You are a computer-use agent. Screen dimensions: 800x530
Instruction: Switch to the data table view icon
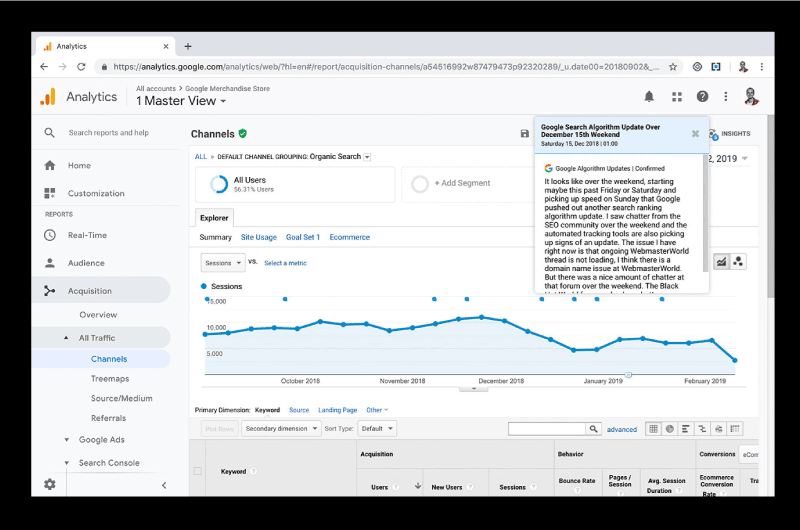coord(654,429)
